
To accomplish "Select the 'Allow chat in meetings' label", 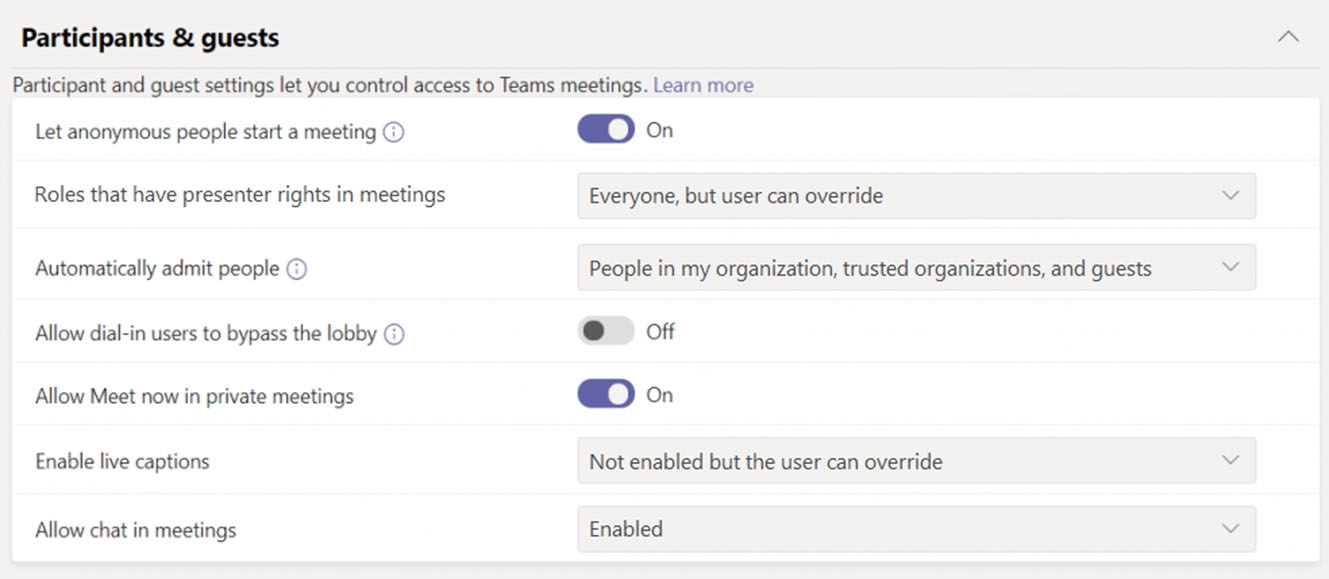I will [136, 530].
